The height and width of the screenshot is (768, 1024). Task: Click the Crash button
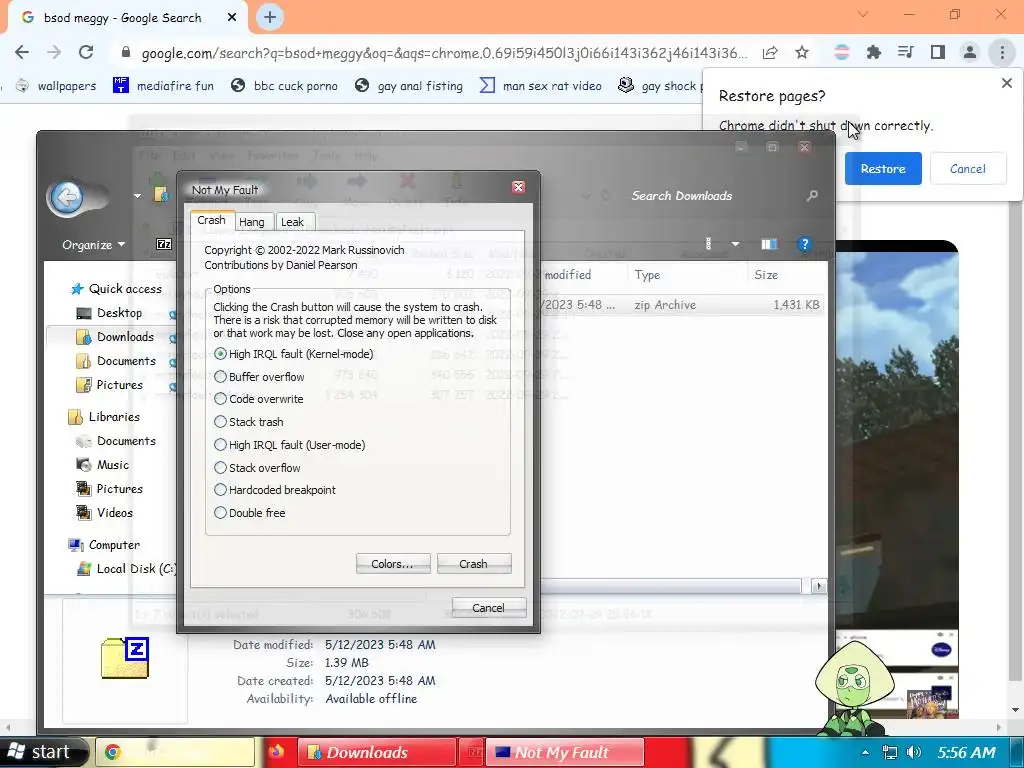click(x=473, y=564)
